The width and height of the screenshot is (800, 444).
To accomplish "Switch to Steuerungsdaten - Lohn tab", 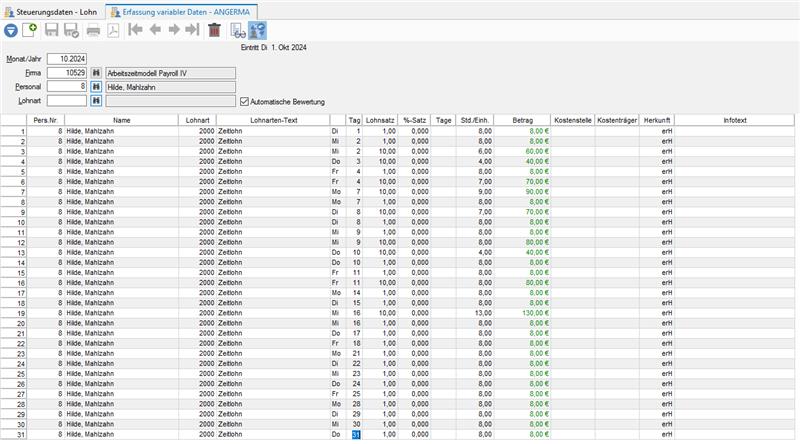I will (x=51, y=12).
